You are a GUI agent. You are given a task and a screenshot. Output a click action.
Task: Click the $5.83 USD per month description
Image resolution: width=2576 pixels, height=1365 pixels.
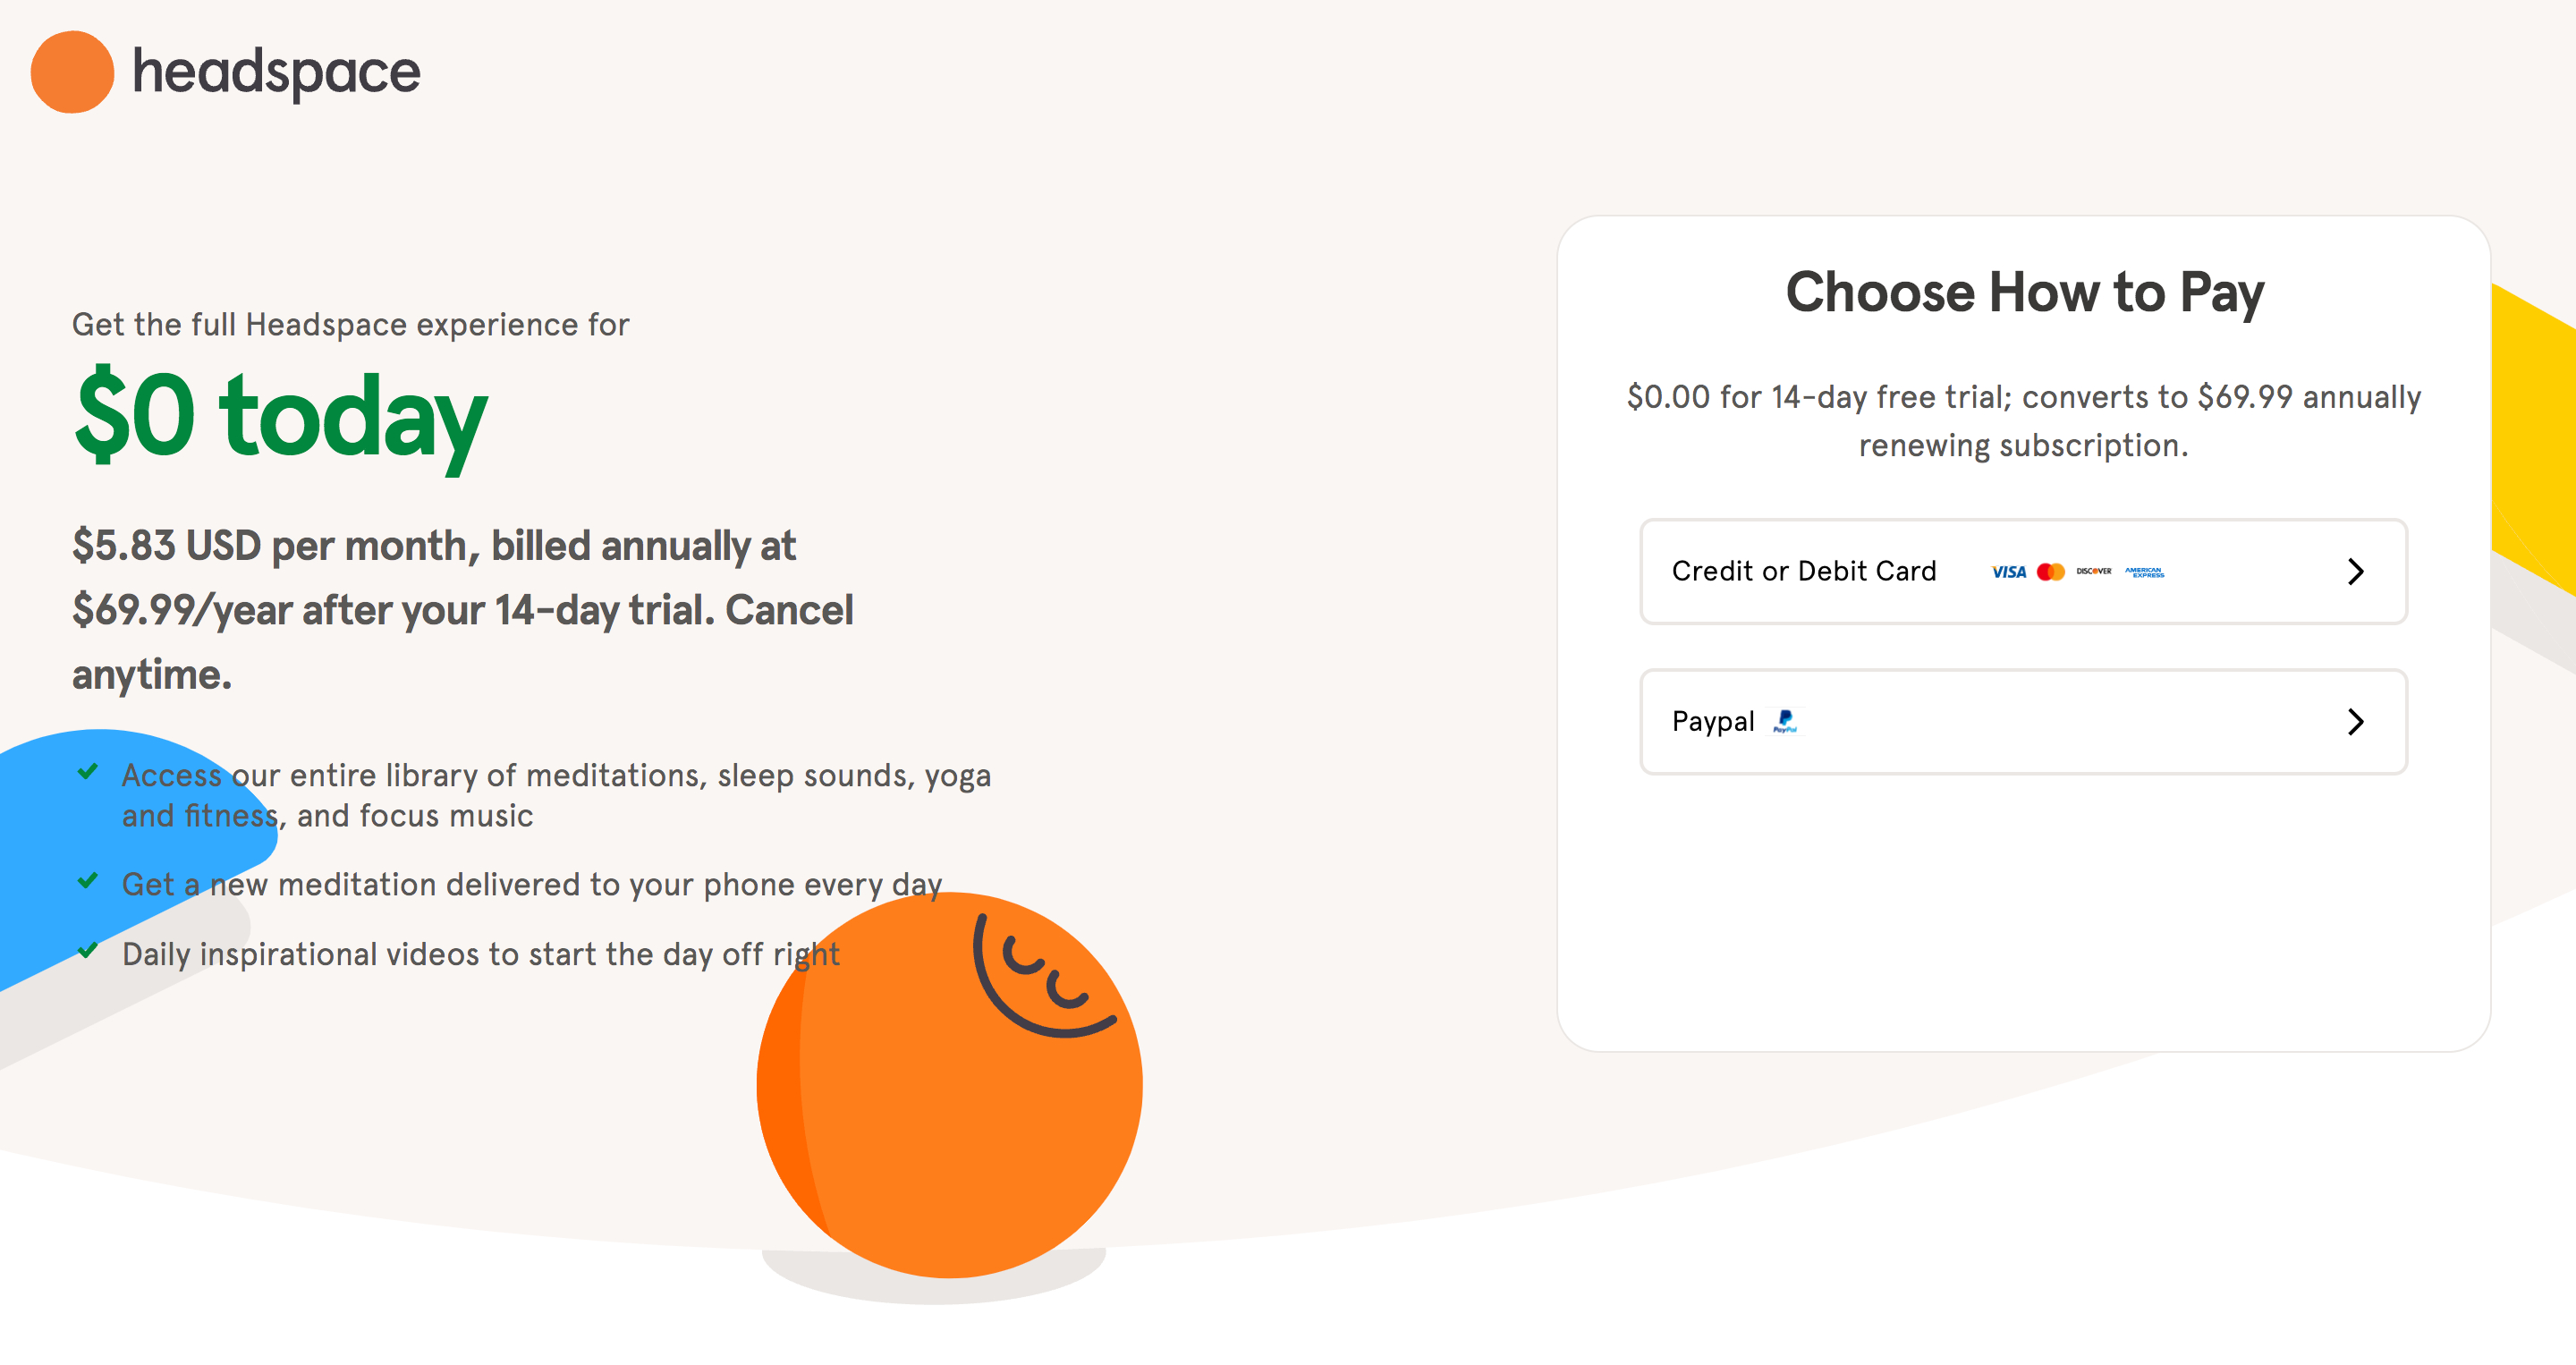click(463, 610)
